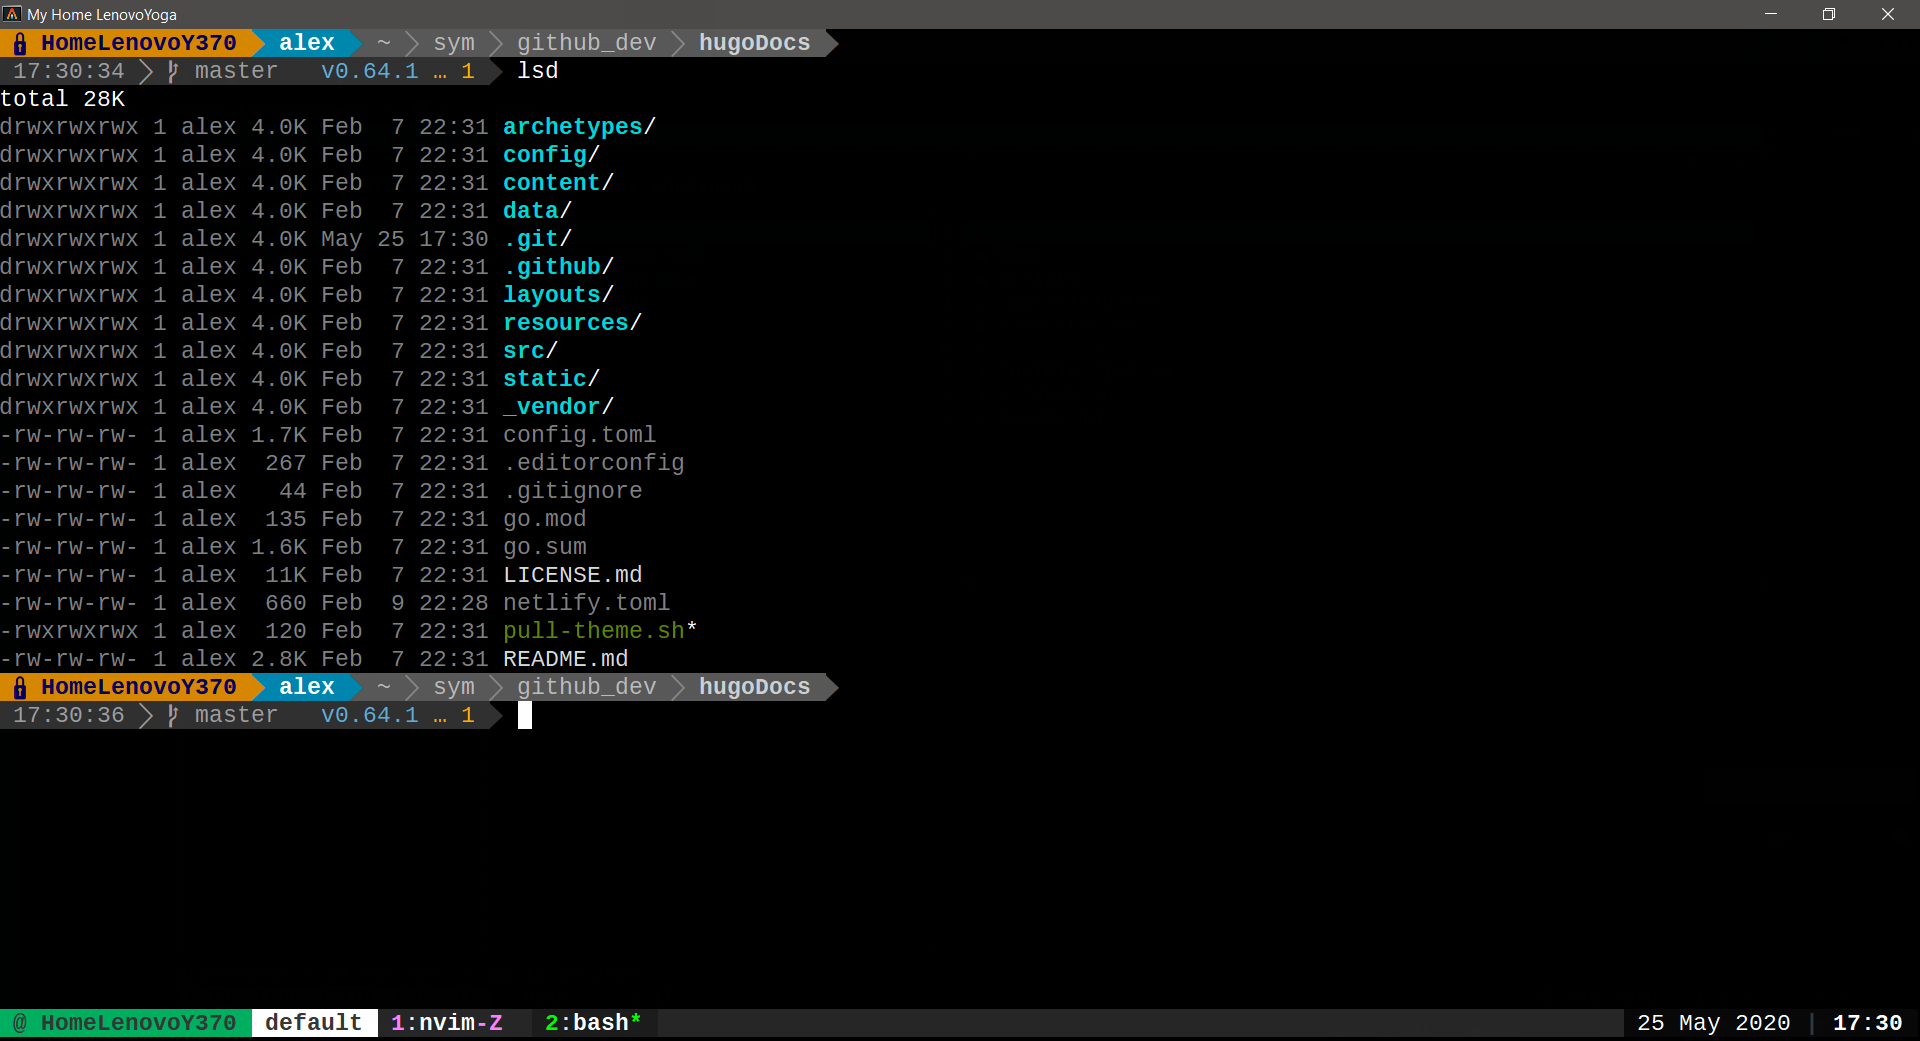1920x1041 pixels.
Task: Select the src/ directory name
Action: 530,351
